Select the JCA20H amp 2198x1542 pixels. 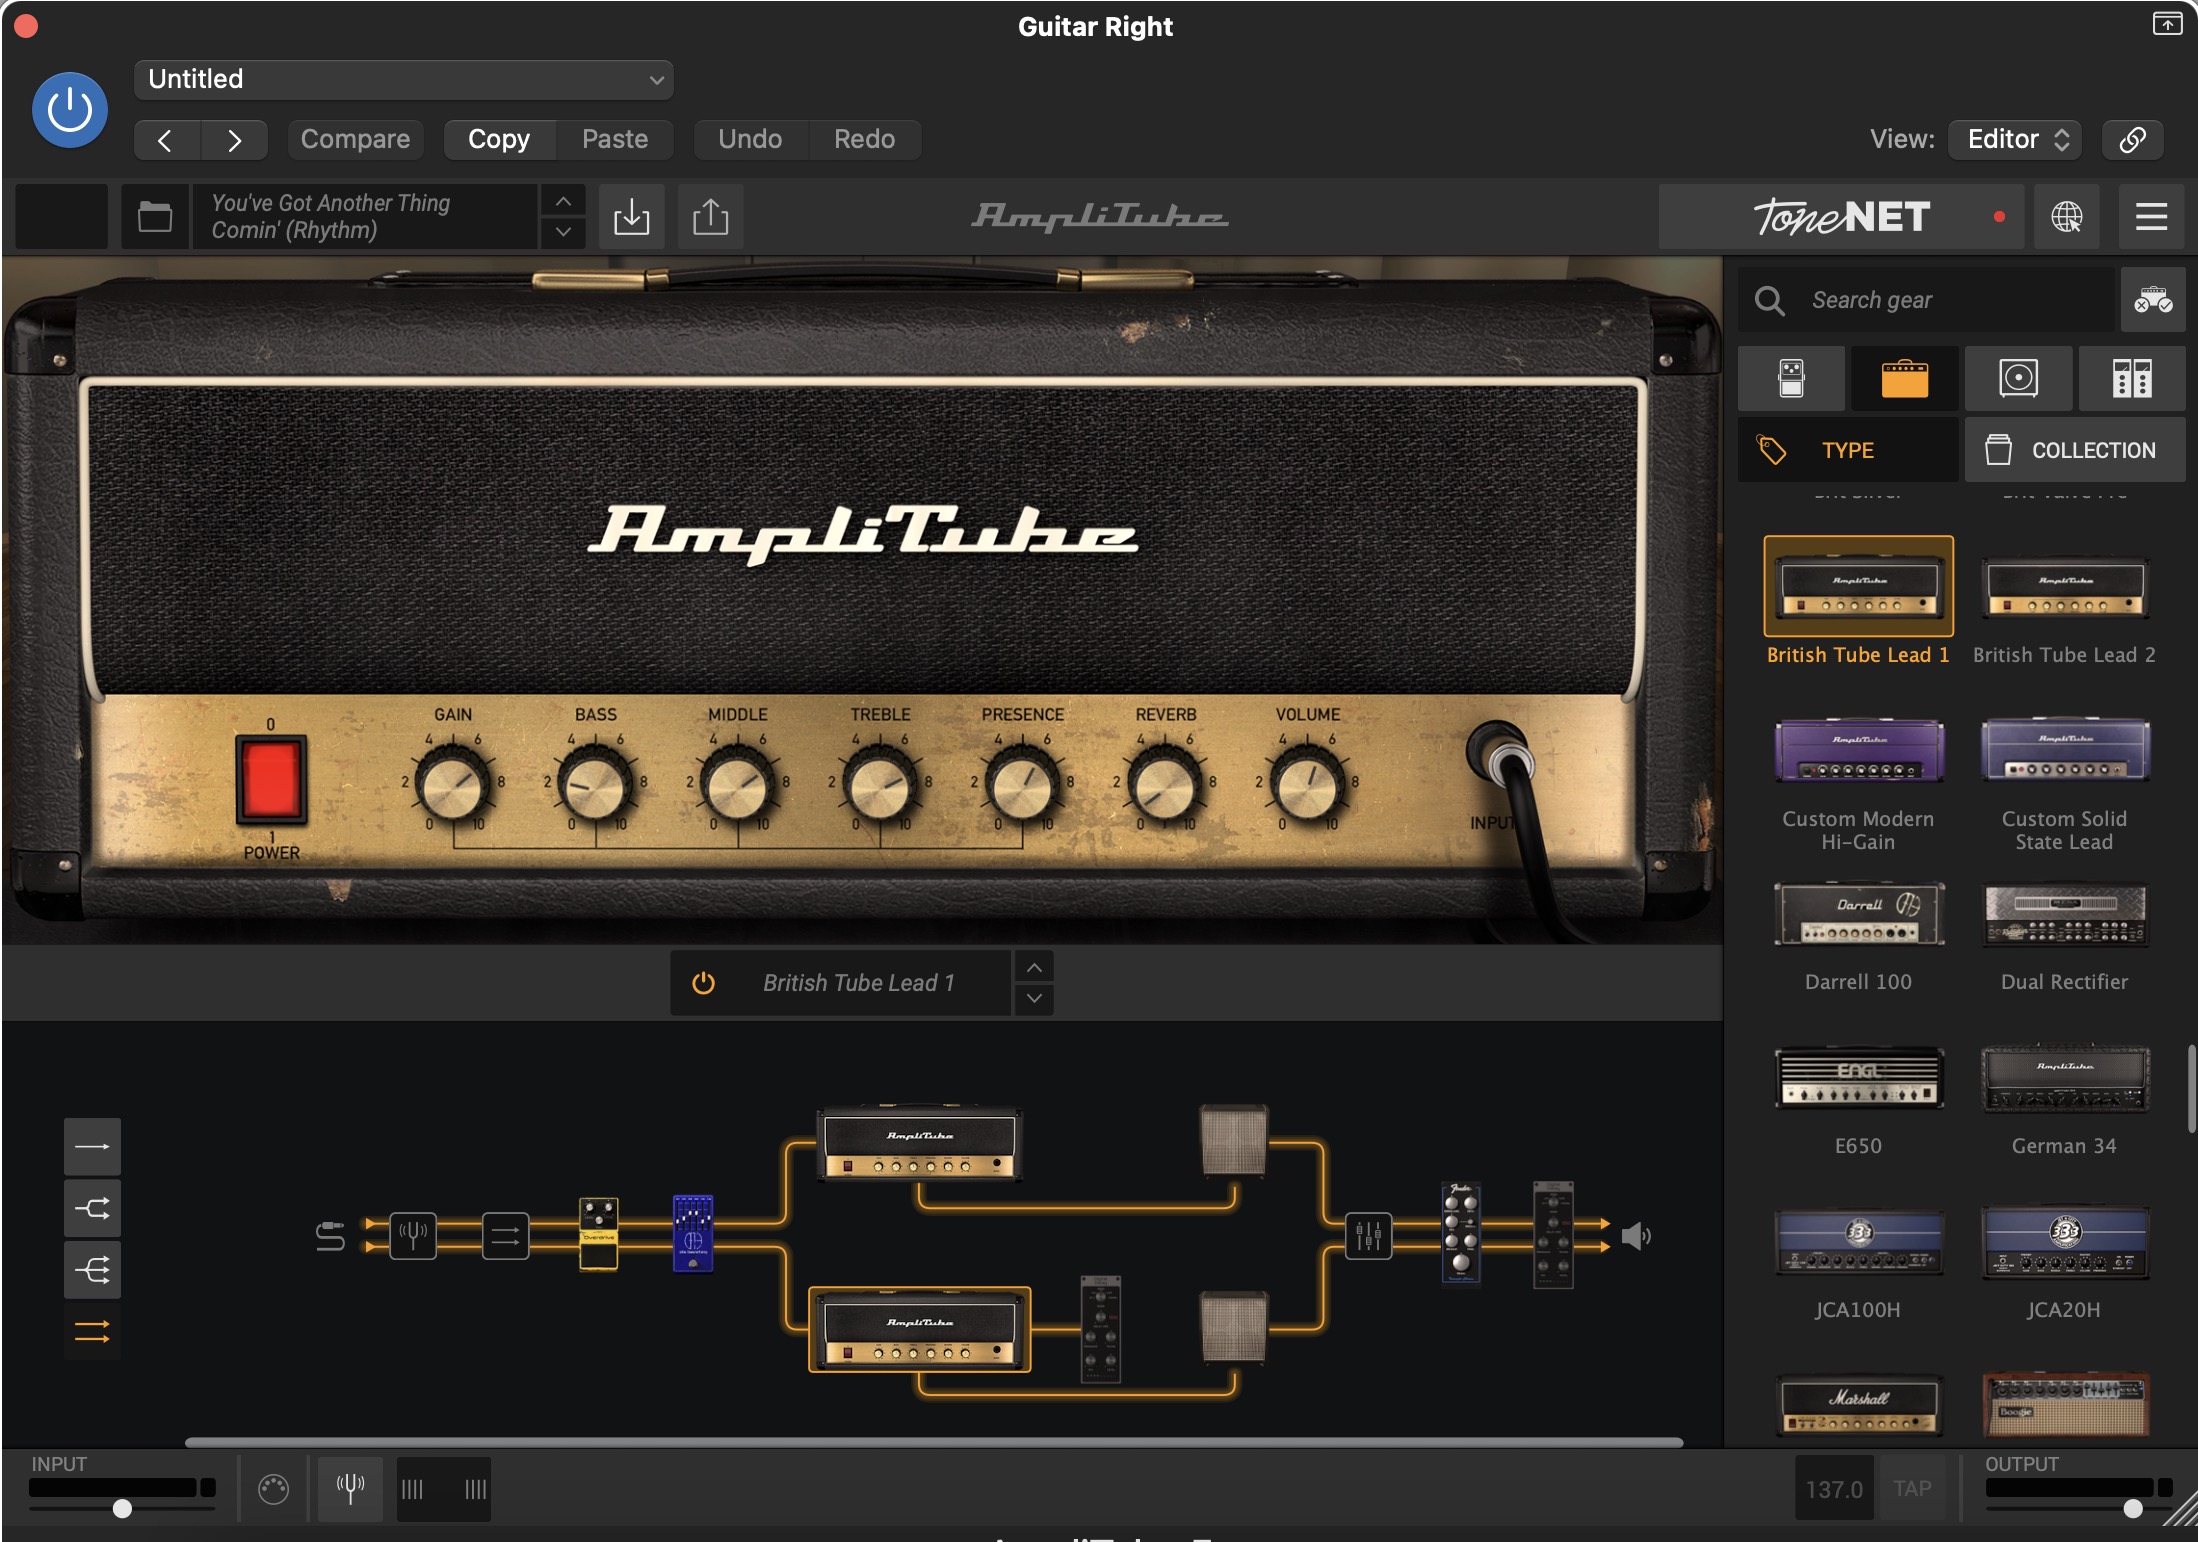tap(2065, 1242)
